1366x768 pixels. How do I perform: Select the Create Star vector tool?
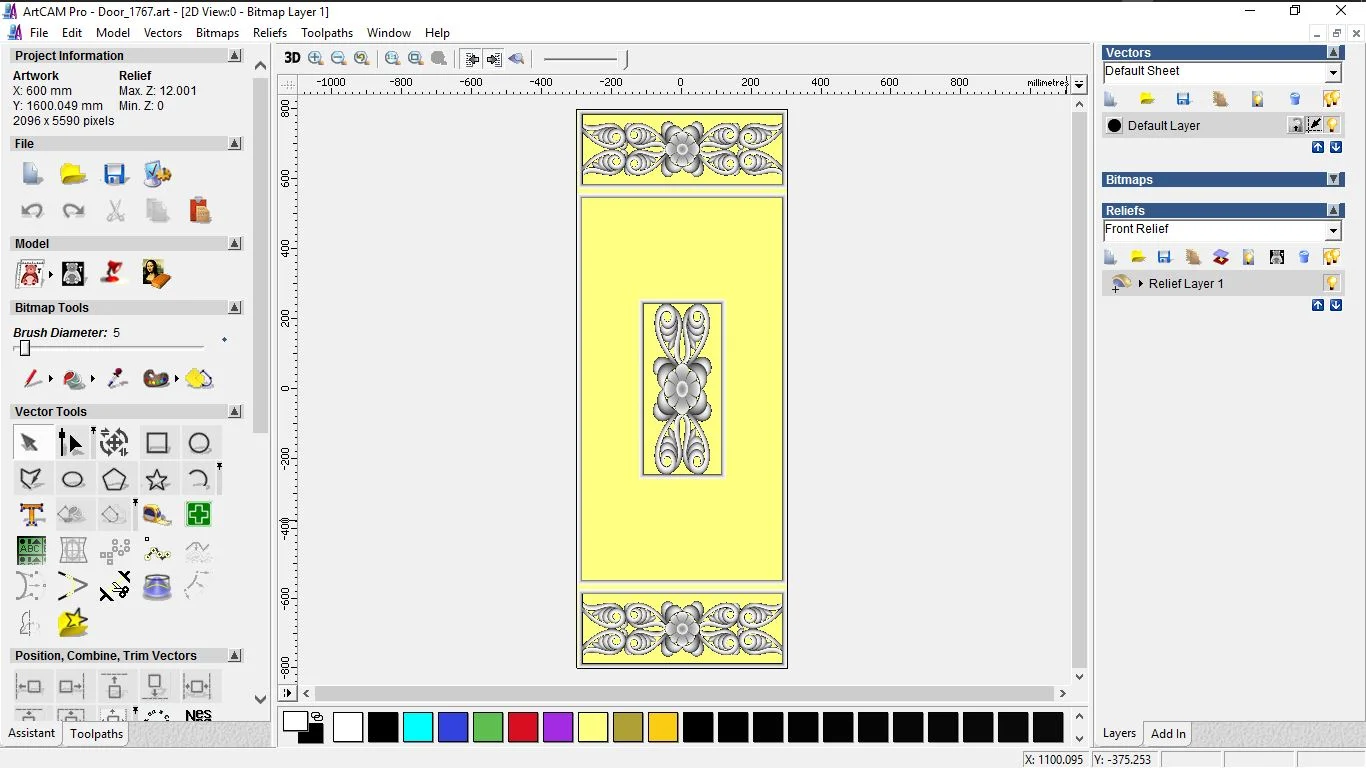click(x=157, y=480)
